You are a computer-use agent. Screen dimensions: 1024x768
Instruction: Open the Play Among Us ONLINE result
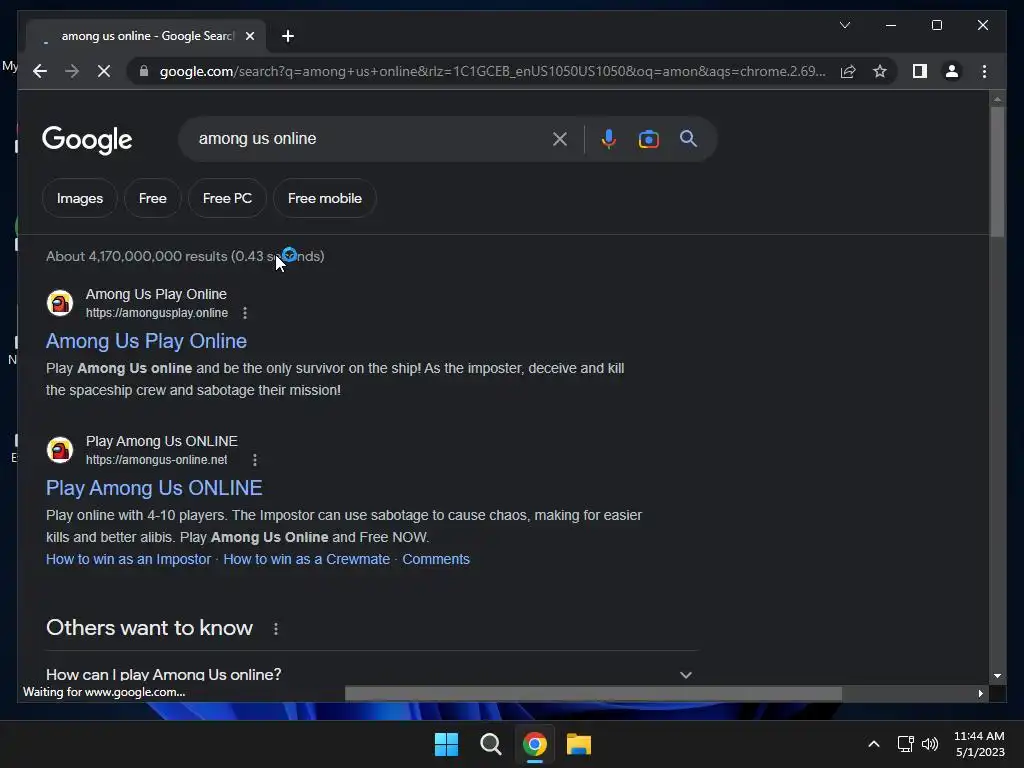[x=154, y=488]
